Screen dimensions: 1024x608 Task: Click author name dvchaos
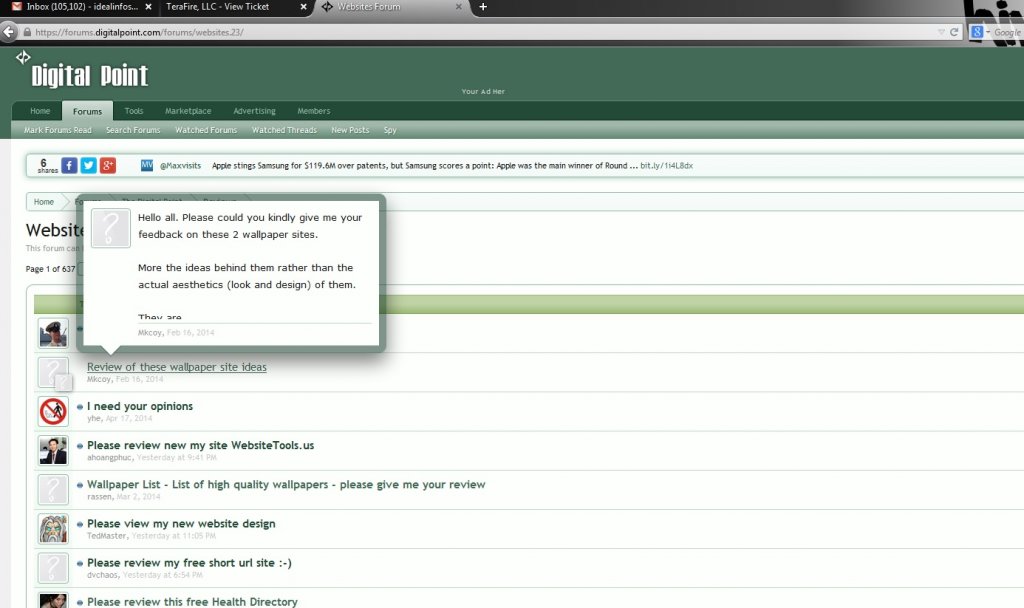pyautogui.click(x=103, y=575)
